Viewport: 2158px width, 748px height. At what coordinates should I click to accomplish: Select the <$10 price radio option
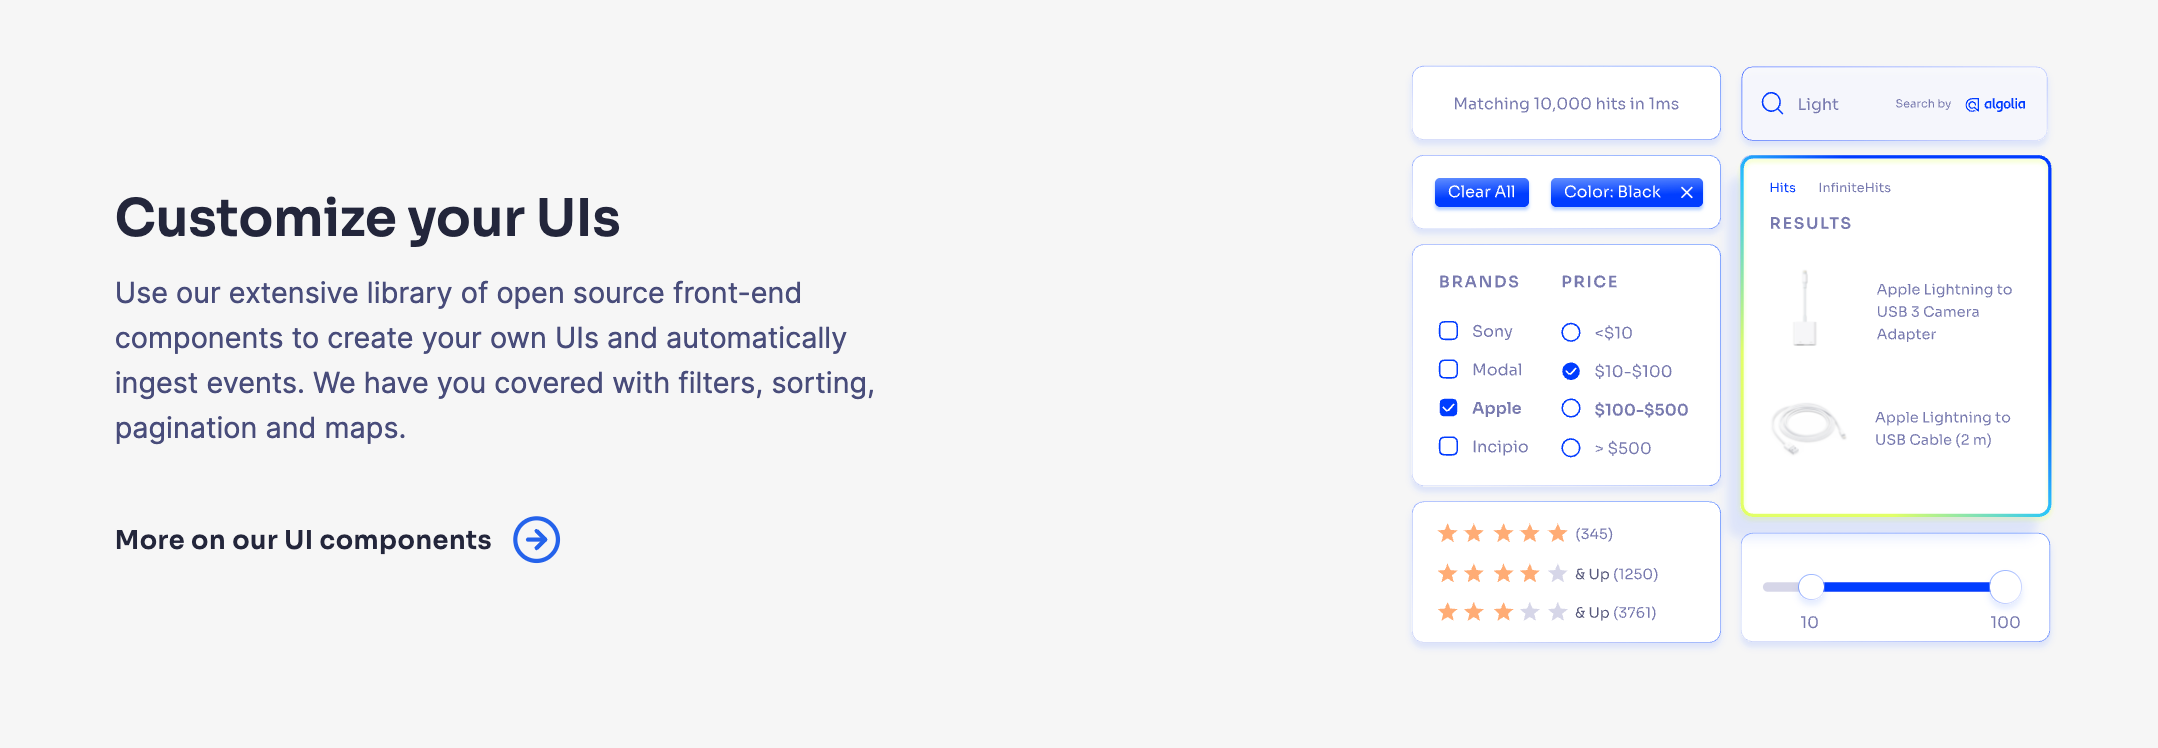tap(1571, 332)
